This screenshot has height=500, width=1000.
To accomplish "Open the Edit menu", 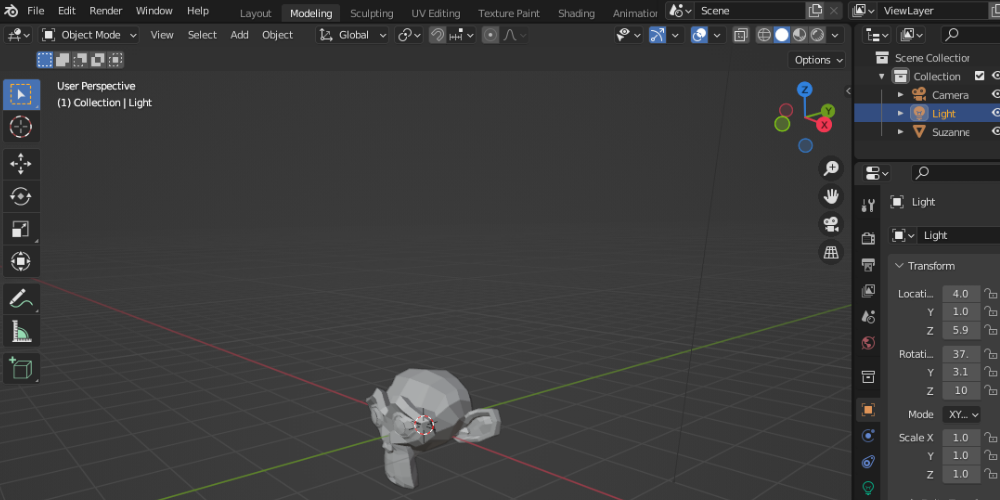I will (66, 11).
